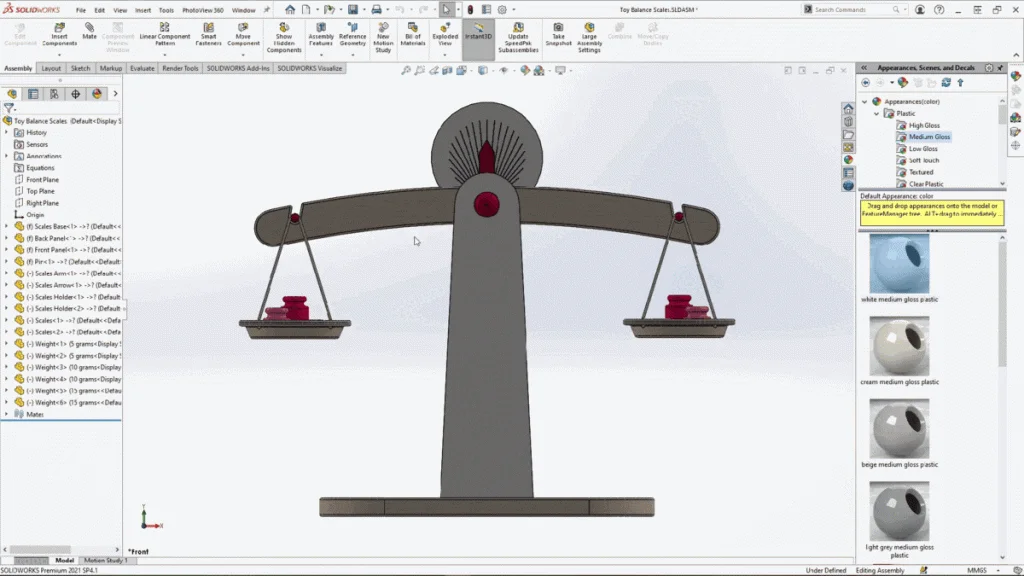The width and height of the screenshot is (1024, 576).
Task: Open the Save dropdown arrow
Action: pyautogui.click(x=364, y=10)
